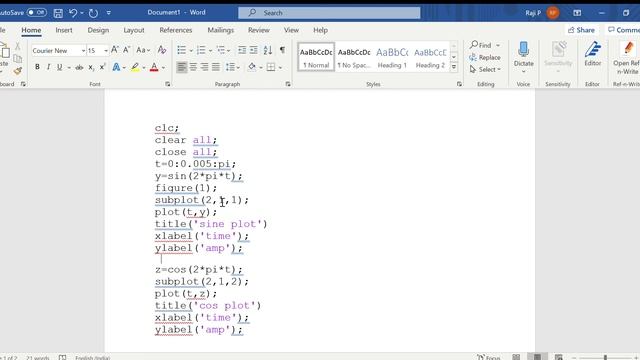The height and width of the screenshot is (360, 640).
Task: Open Line and Paragraph Spacing dropdown
Action: click(233, 67)
